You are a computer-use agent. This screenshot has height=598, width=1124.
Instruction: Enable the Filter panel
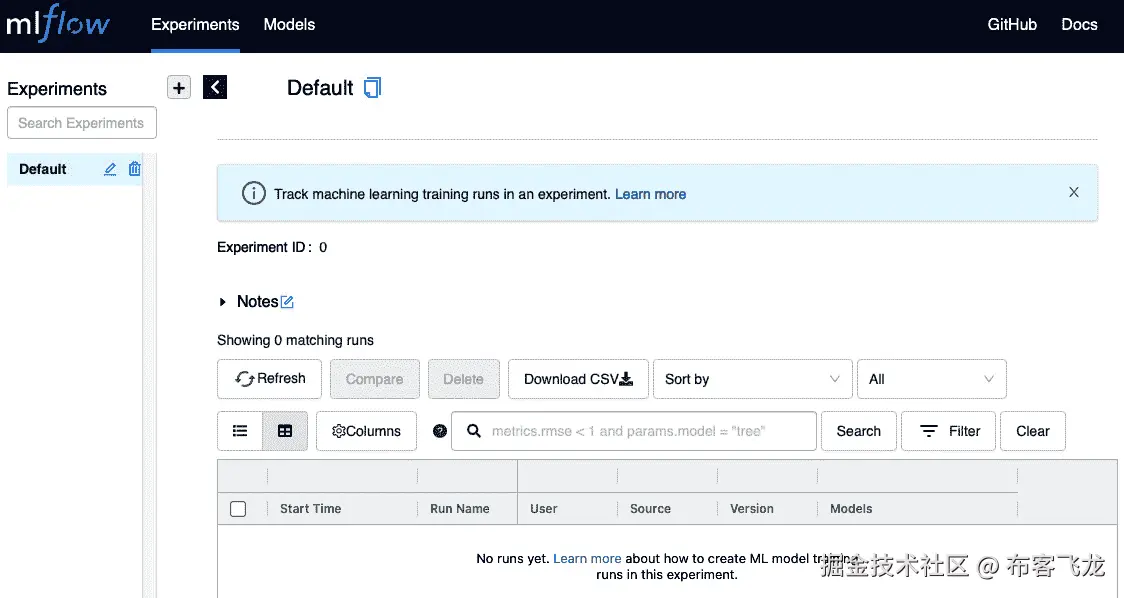[x=948, y=431]
